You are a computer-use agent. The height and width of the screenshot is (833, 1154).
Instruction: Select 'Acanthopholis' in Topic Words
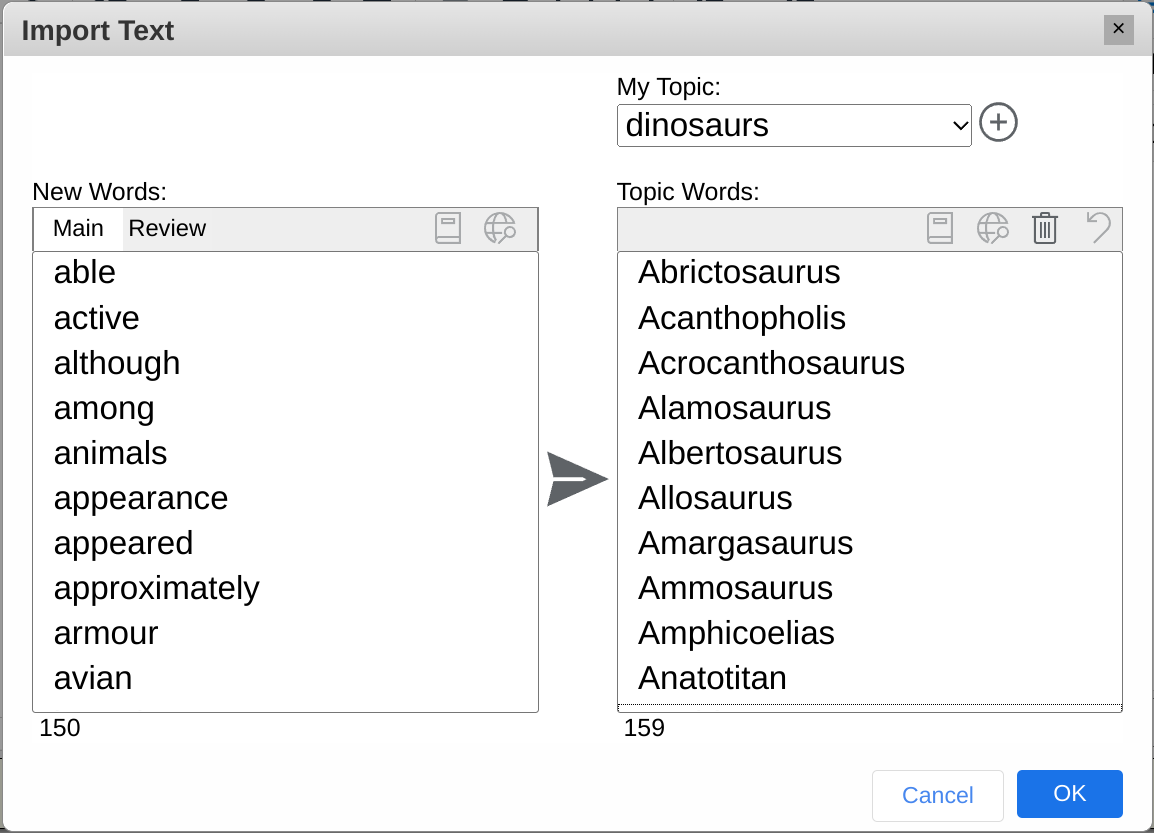[870, 318]
